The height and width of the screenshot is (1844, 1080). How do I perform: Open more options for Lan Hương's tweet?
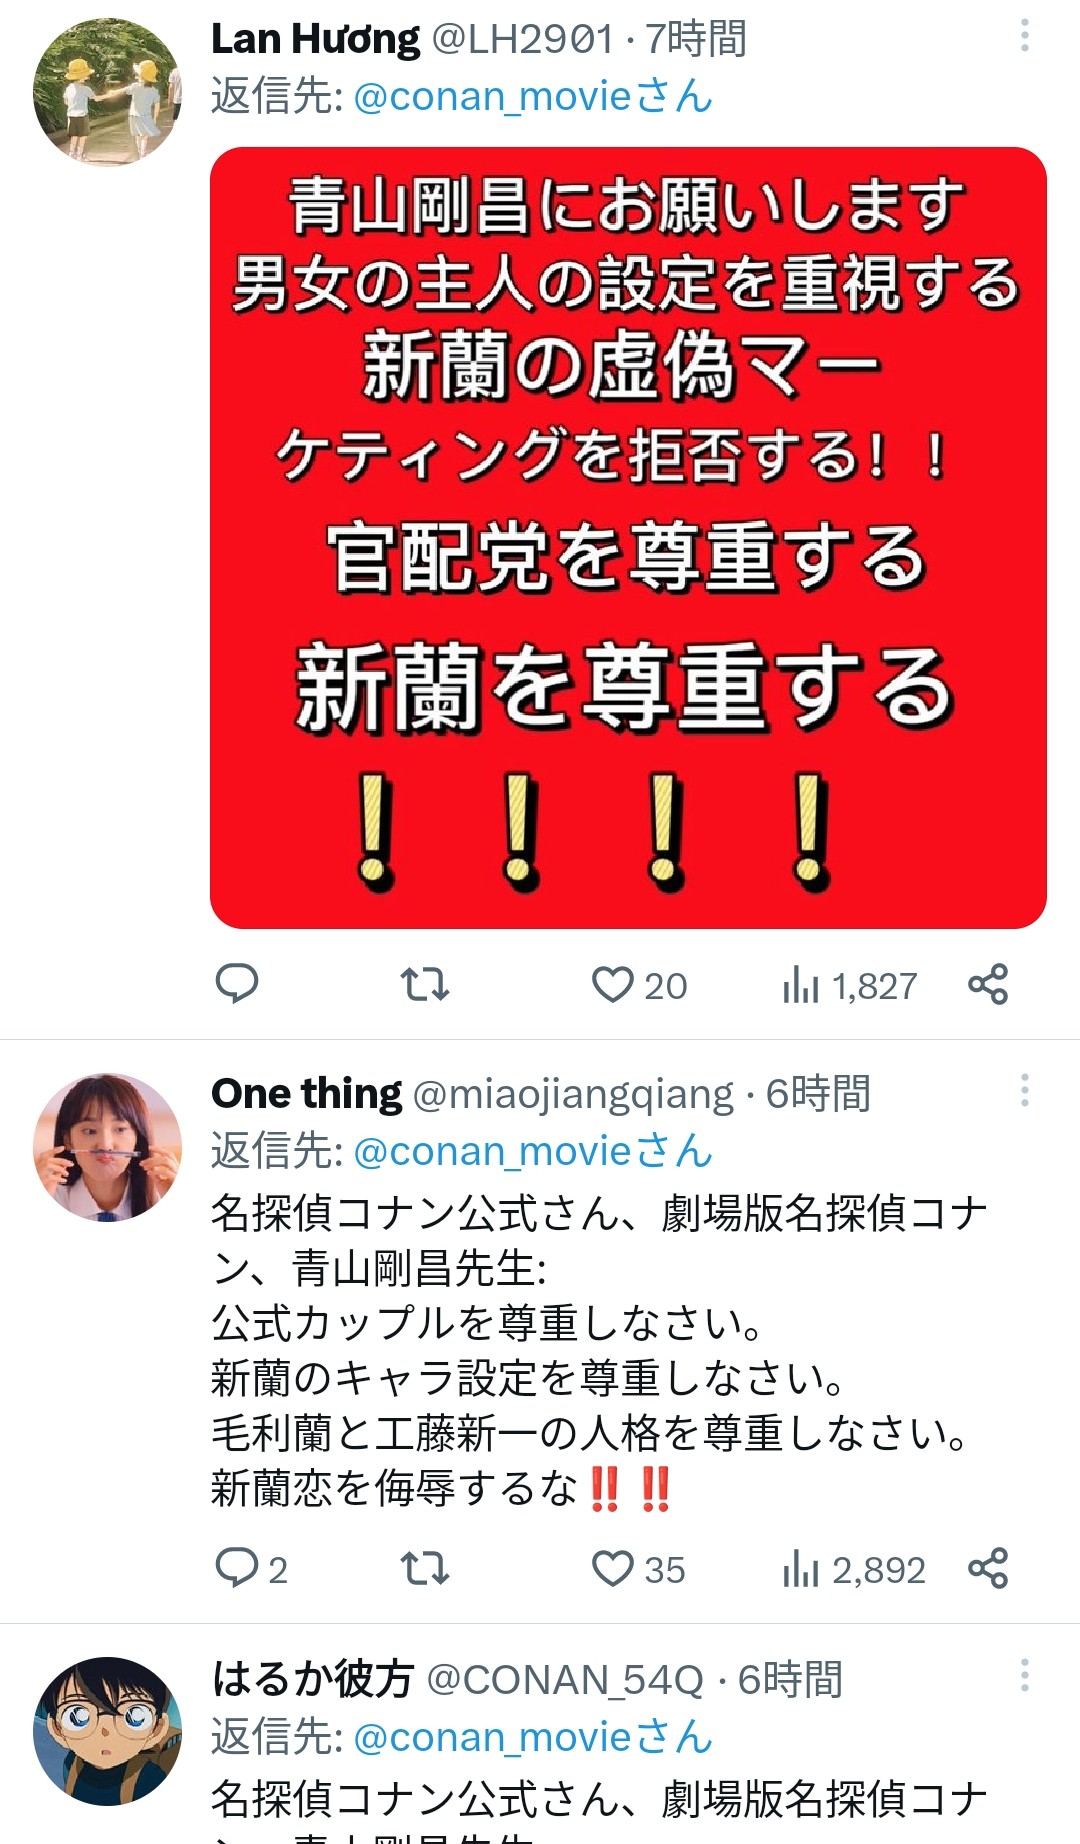tap(1024, 36)
